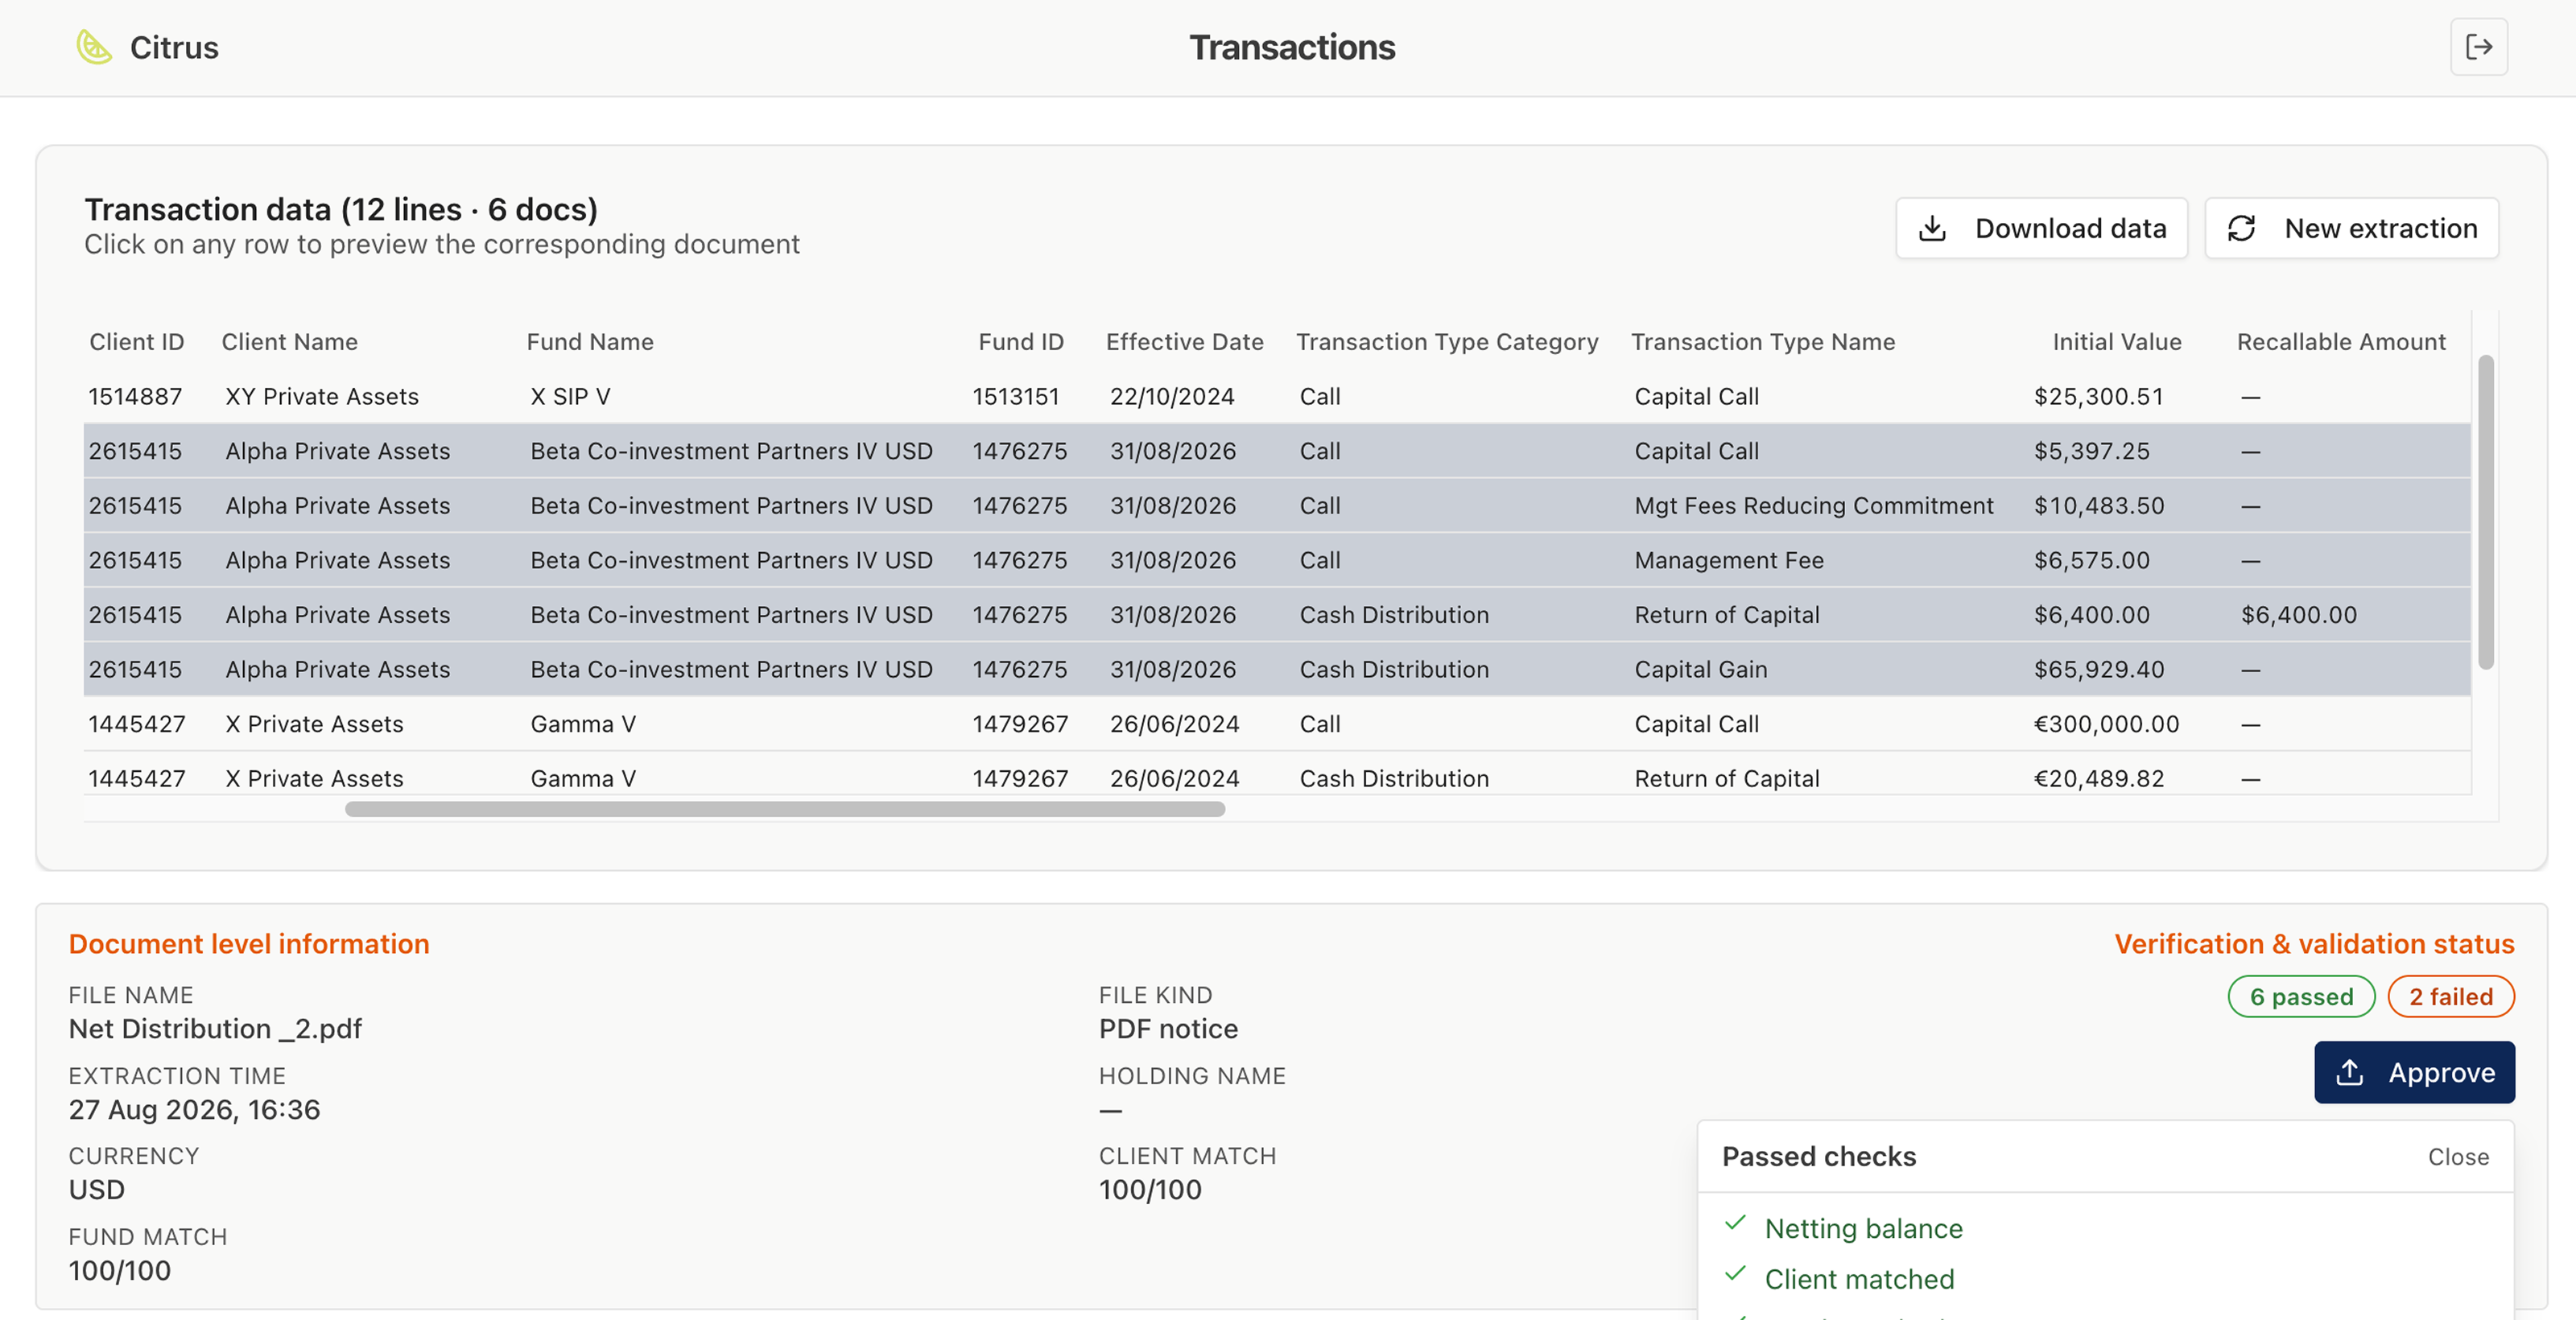The image size is (2576, 1320).
Task: Click the PDF notice file kind value
Action: pos(1168,1028)
